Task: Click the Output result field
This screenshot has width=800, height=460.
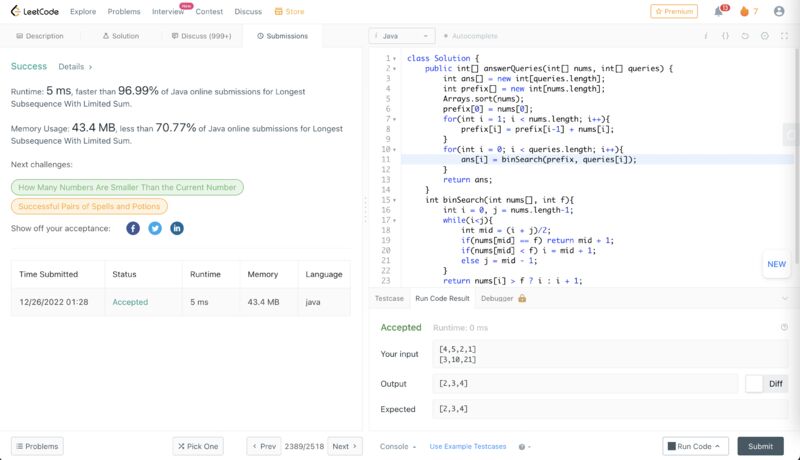Action: (585, 384)
